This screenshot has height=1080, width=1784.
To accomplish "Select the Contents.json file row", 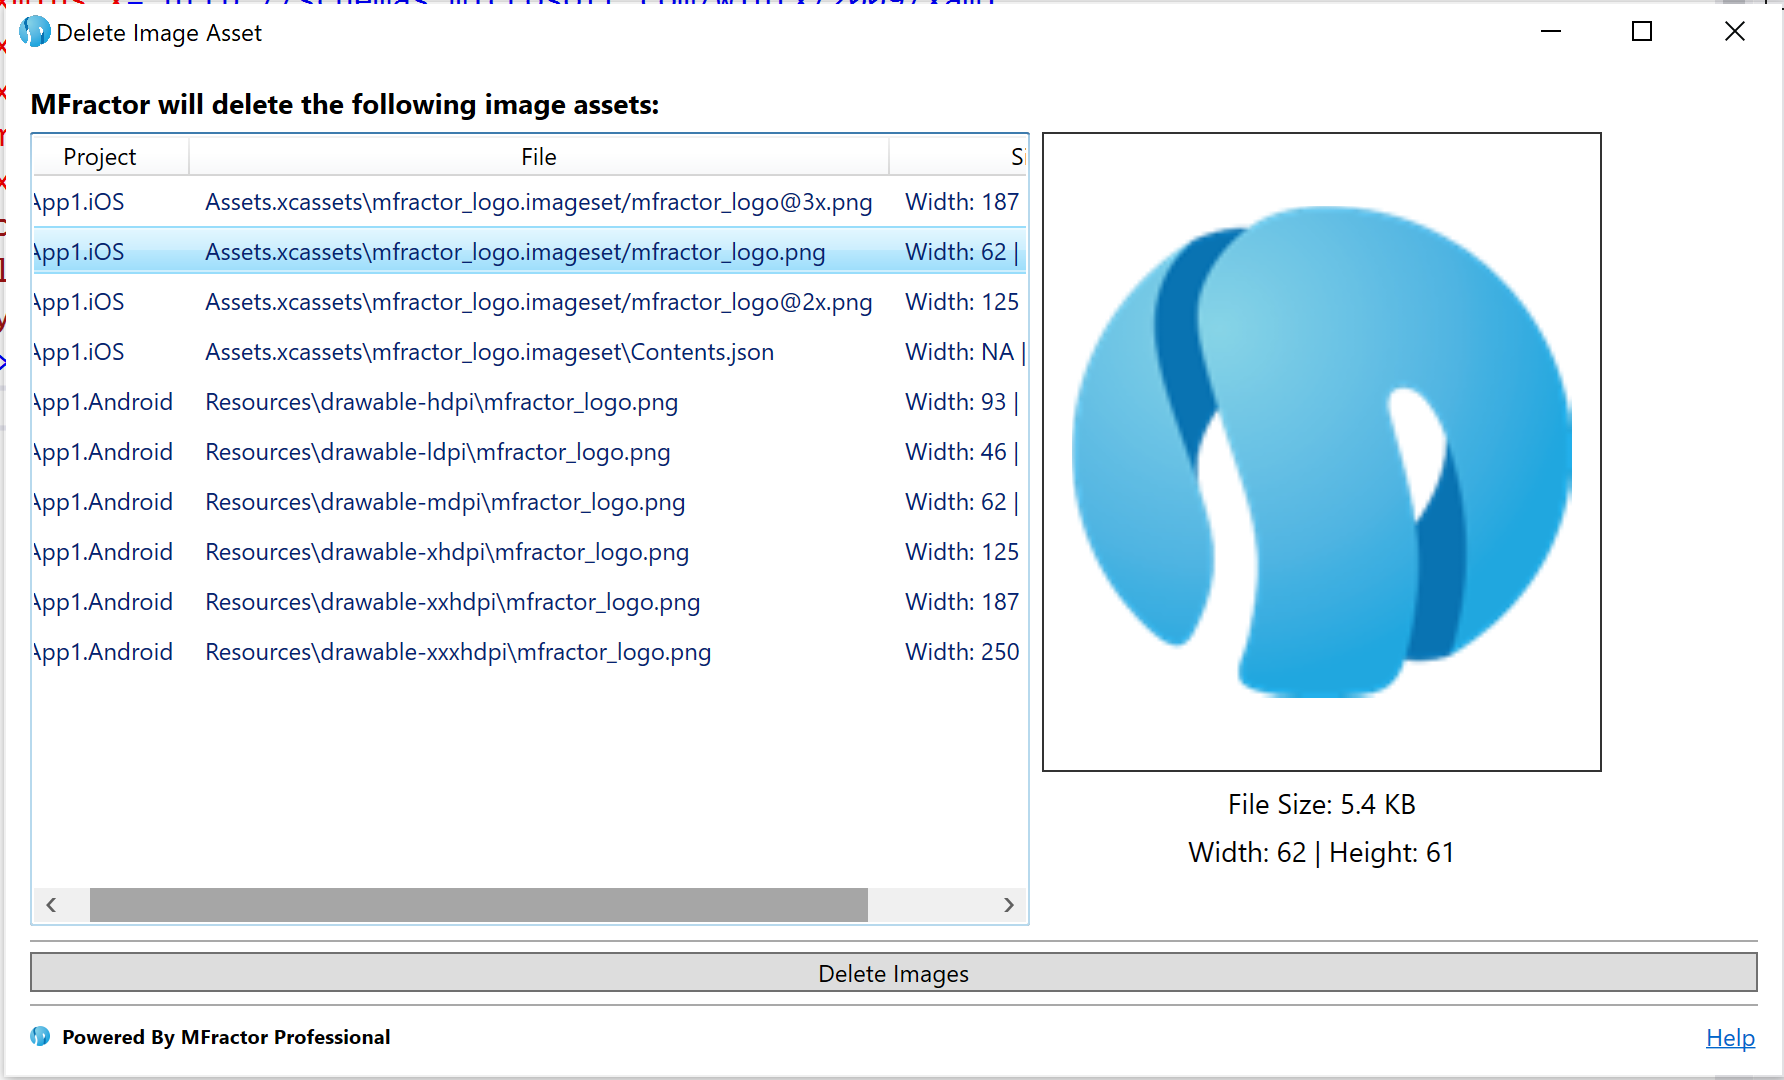I will tap(530, 352).
